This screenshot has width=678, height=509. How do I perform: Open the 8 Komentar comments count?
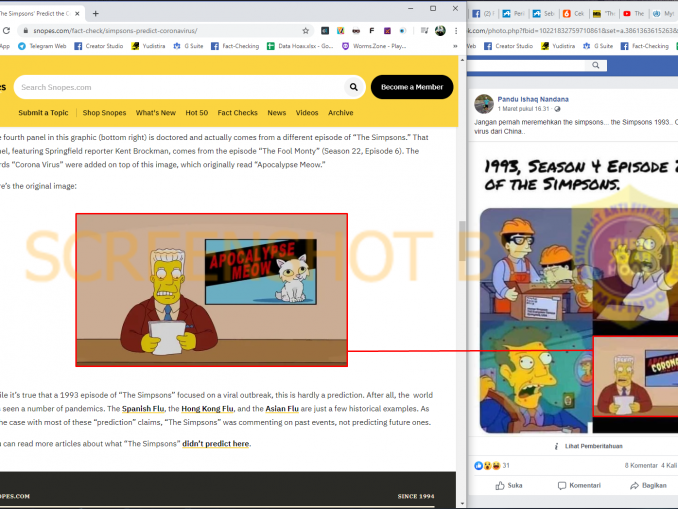click(x=641, y=465)
